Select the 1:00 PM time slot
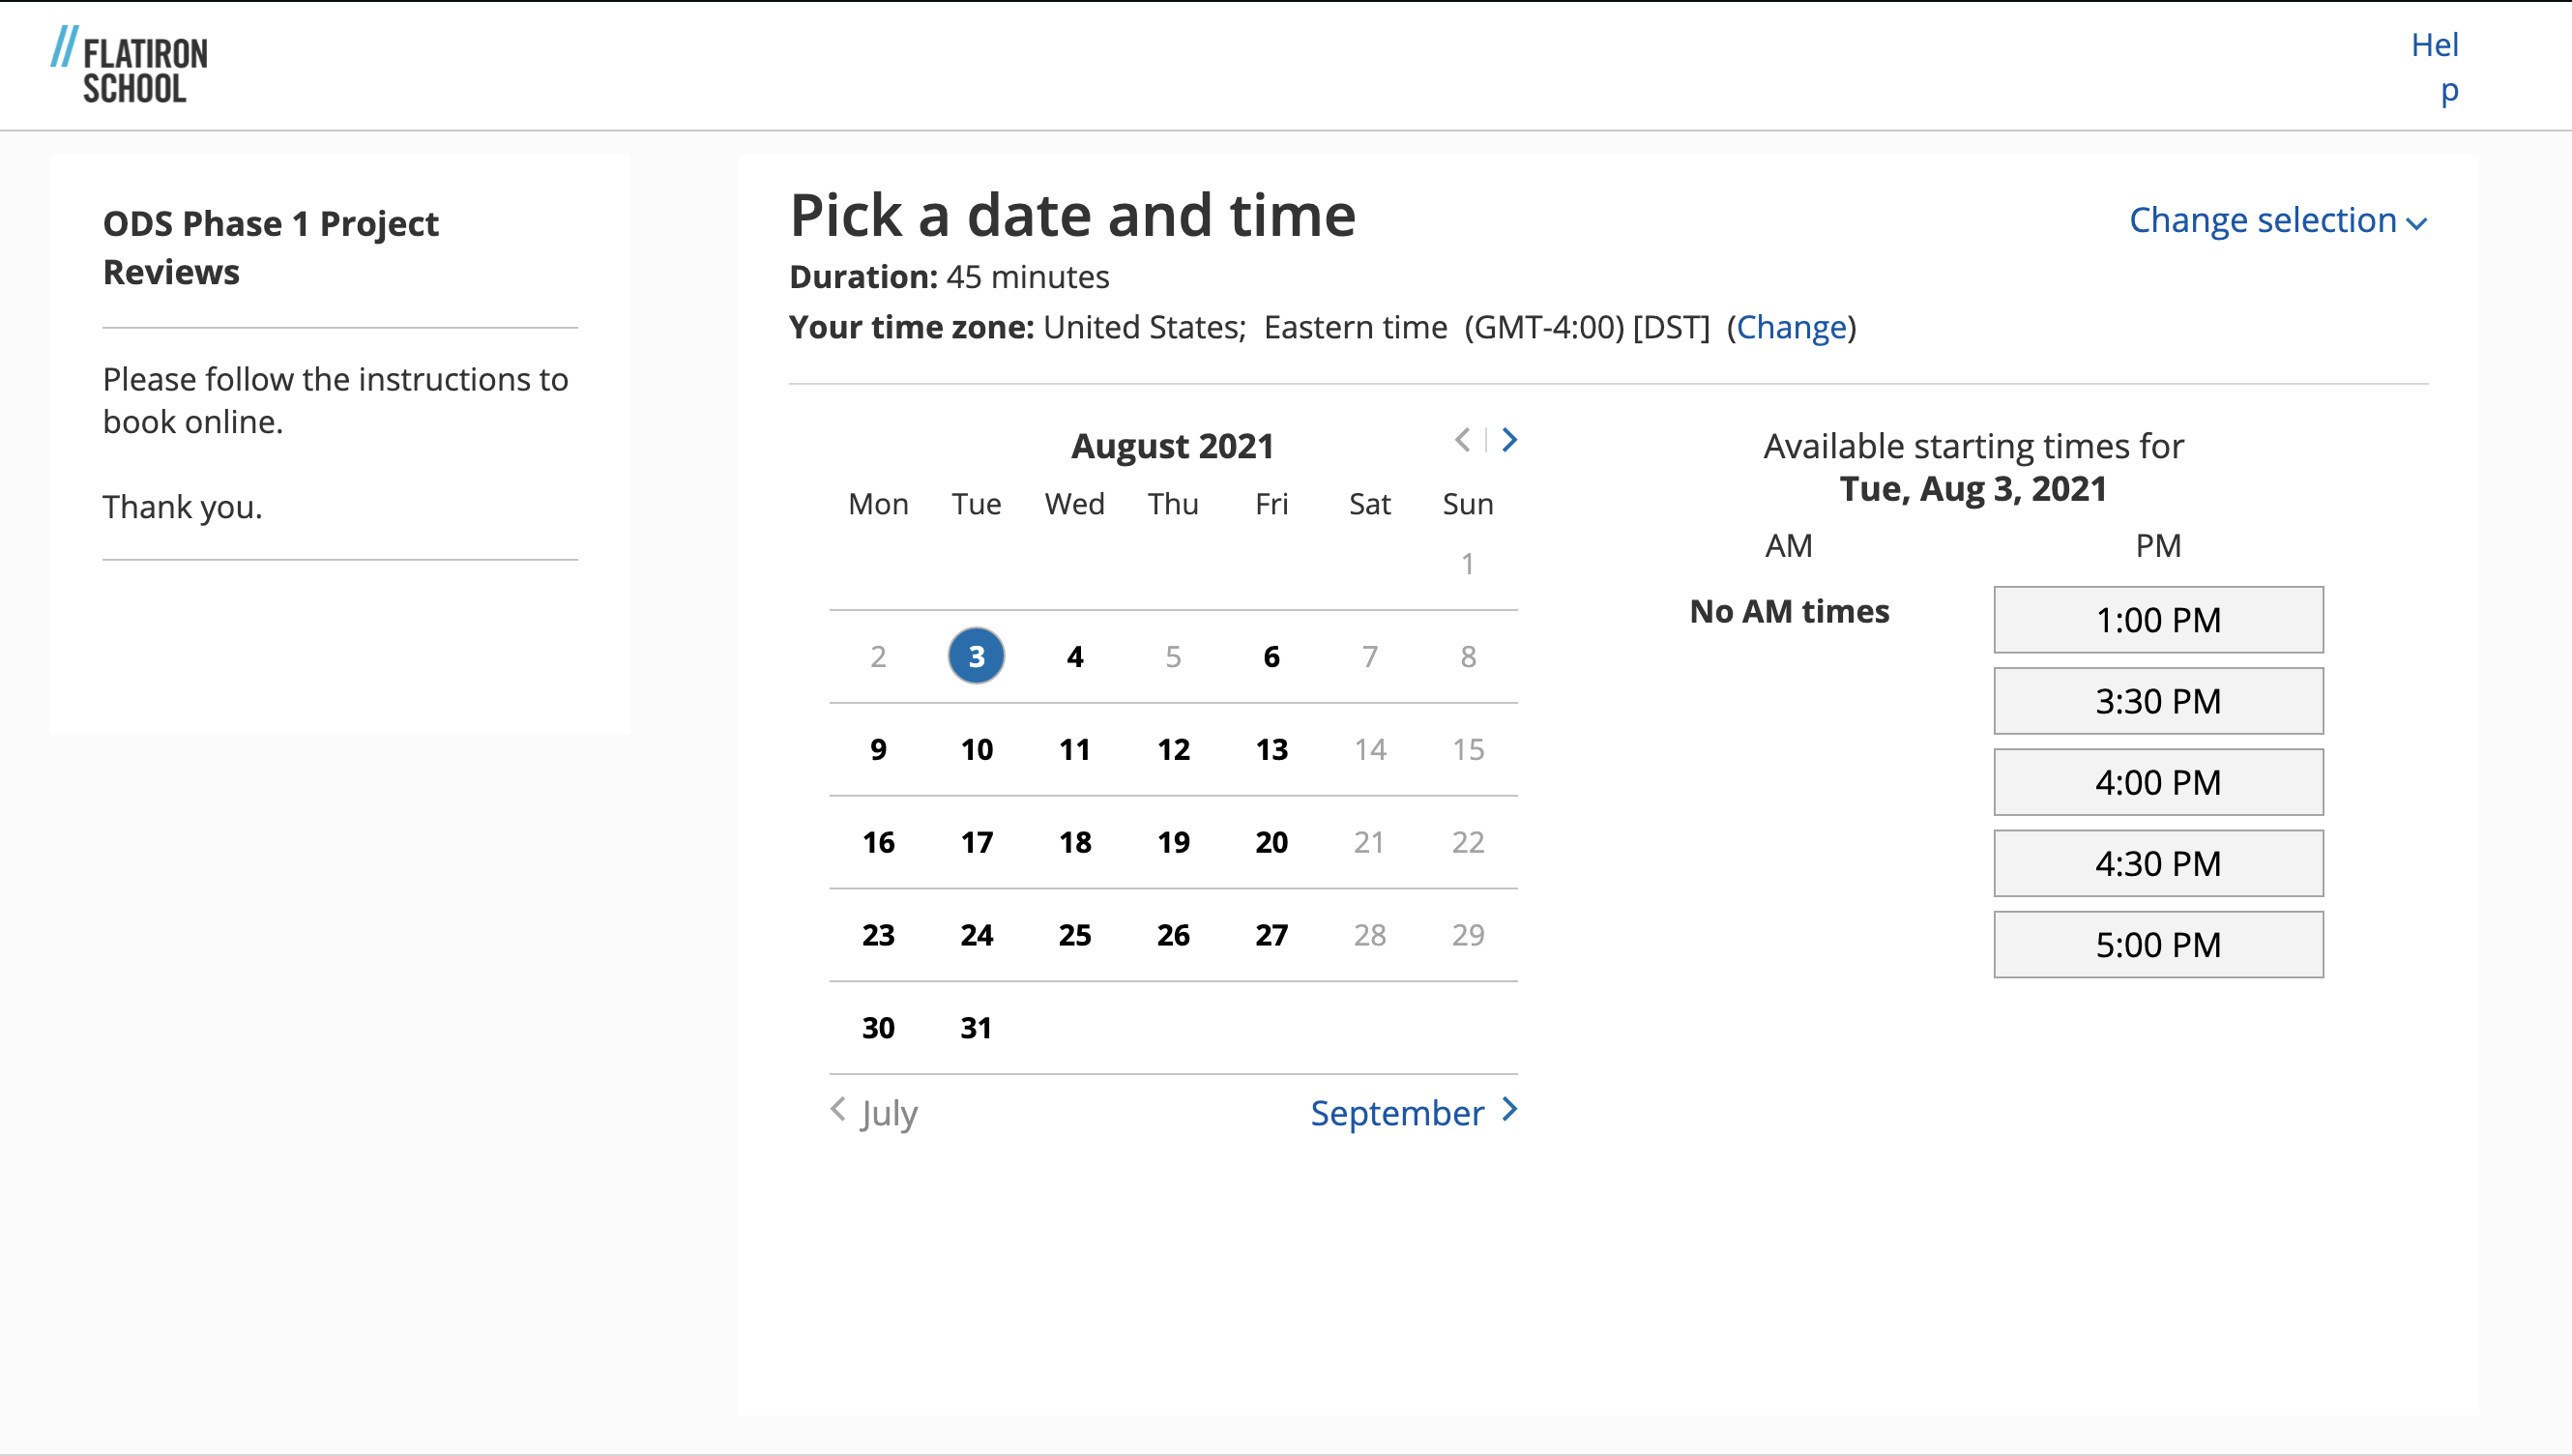This screenshot has height=1456, width=2572. tap(2158, 619)
